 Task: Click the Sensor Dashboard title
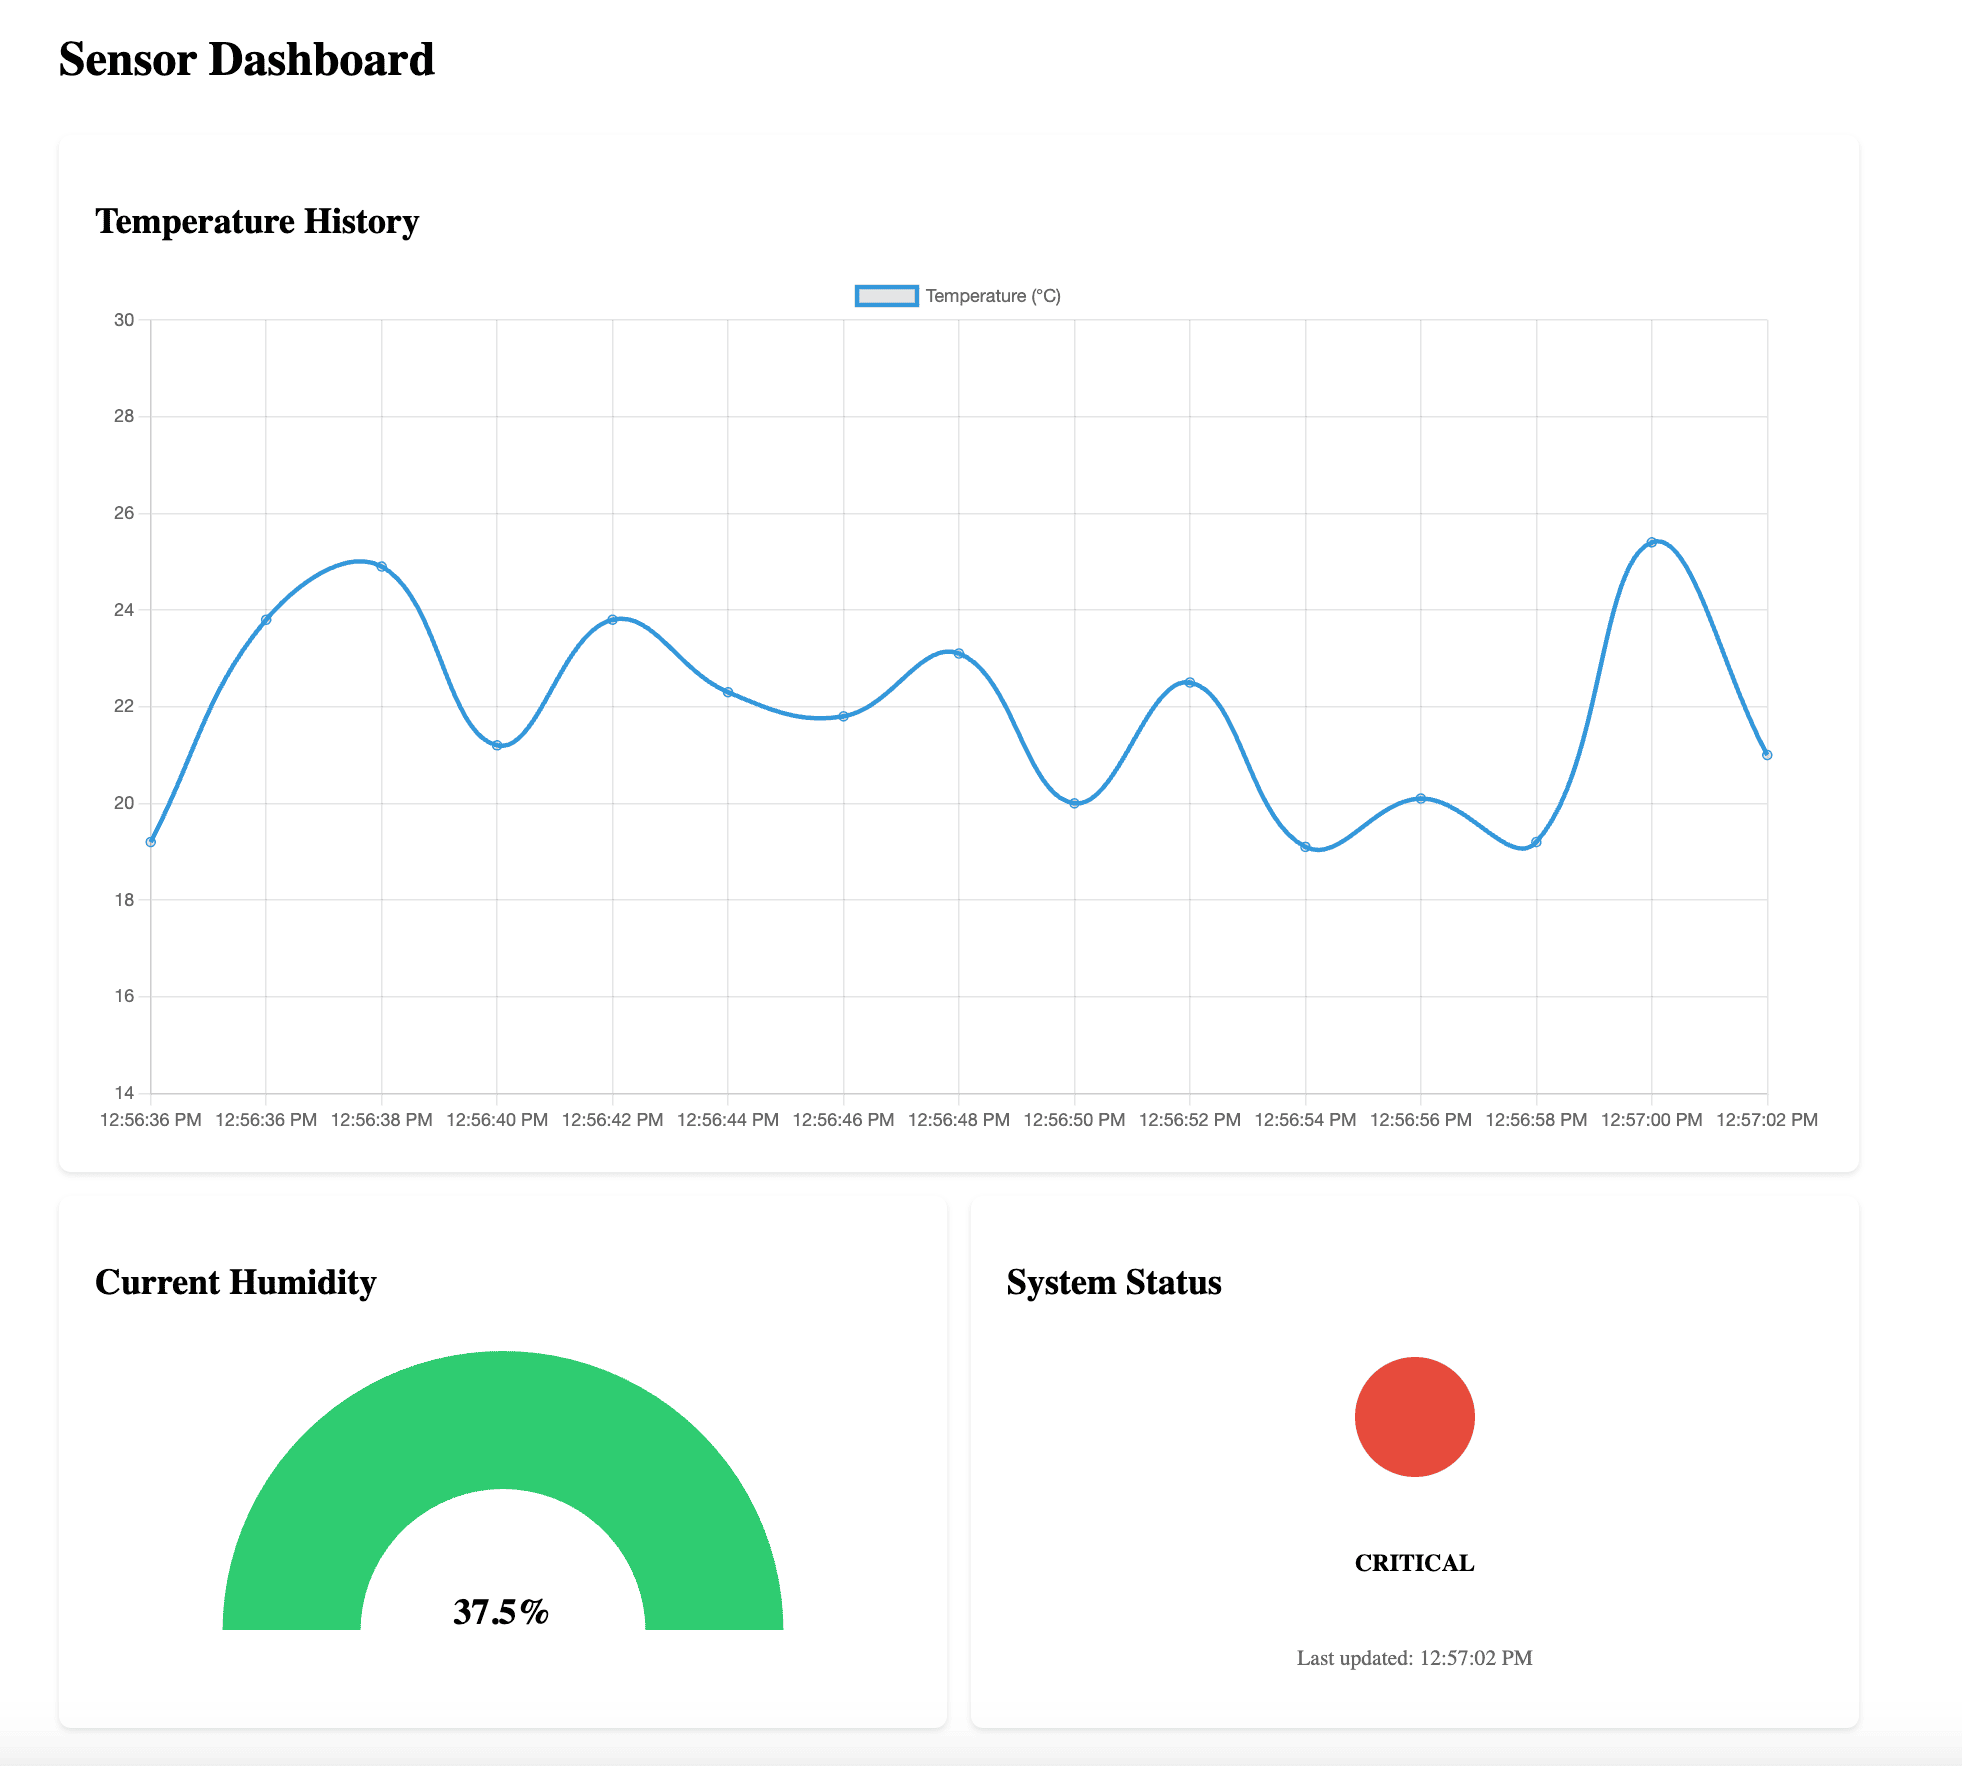coord(246,59)
